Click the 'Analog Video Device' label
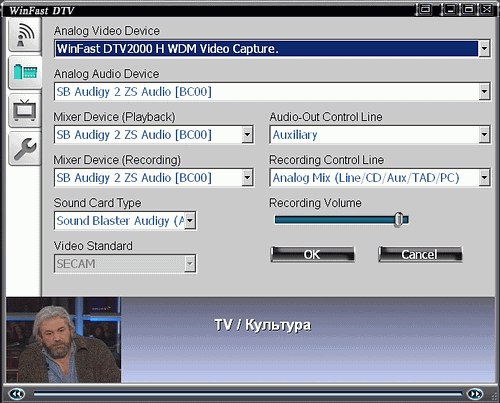Image resolution: width=500 pixels, height=403 pixels. pyautogui.click(x=107, y=31)
